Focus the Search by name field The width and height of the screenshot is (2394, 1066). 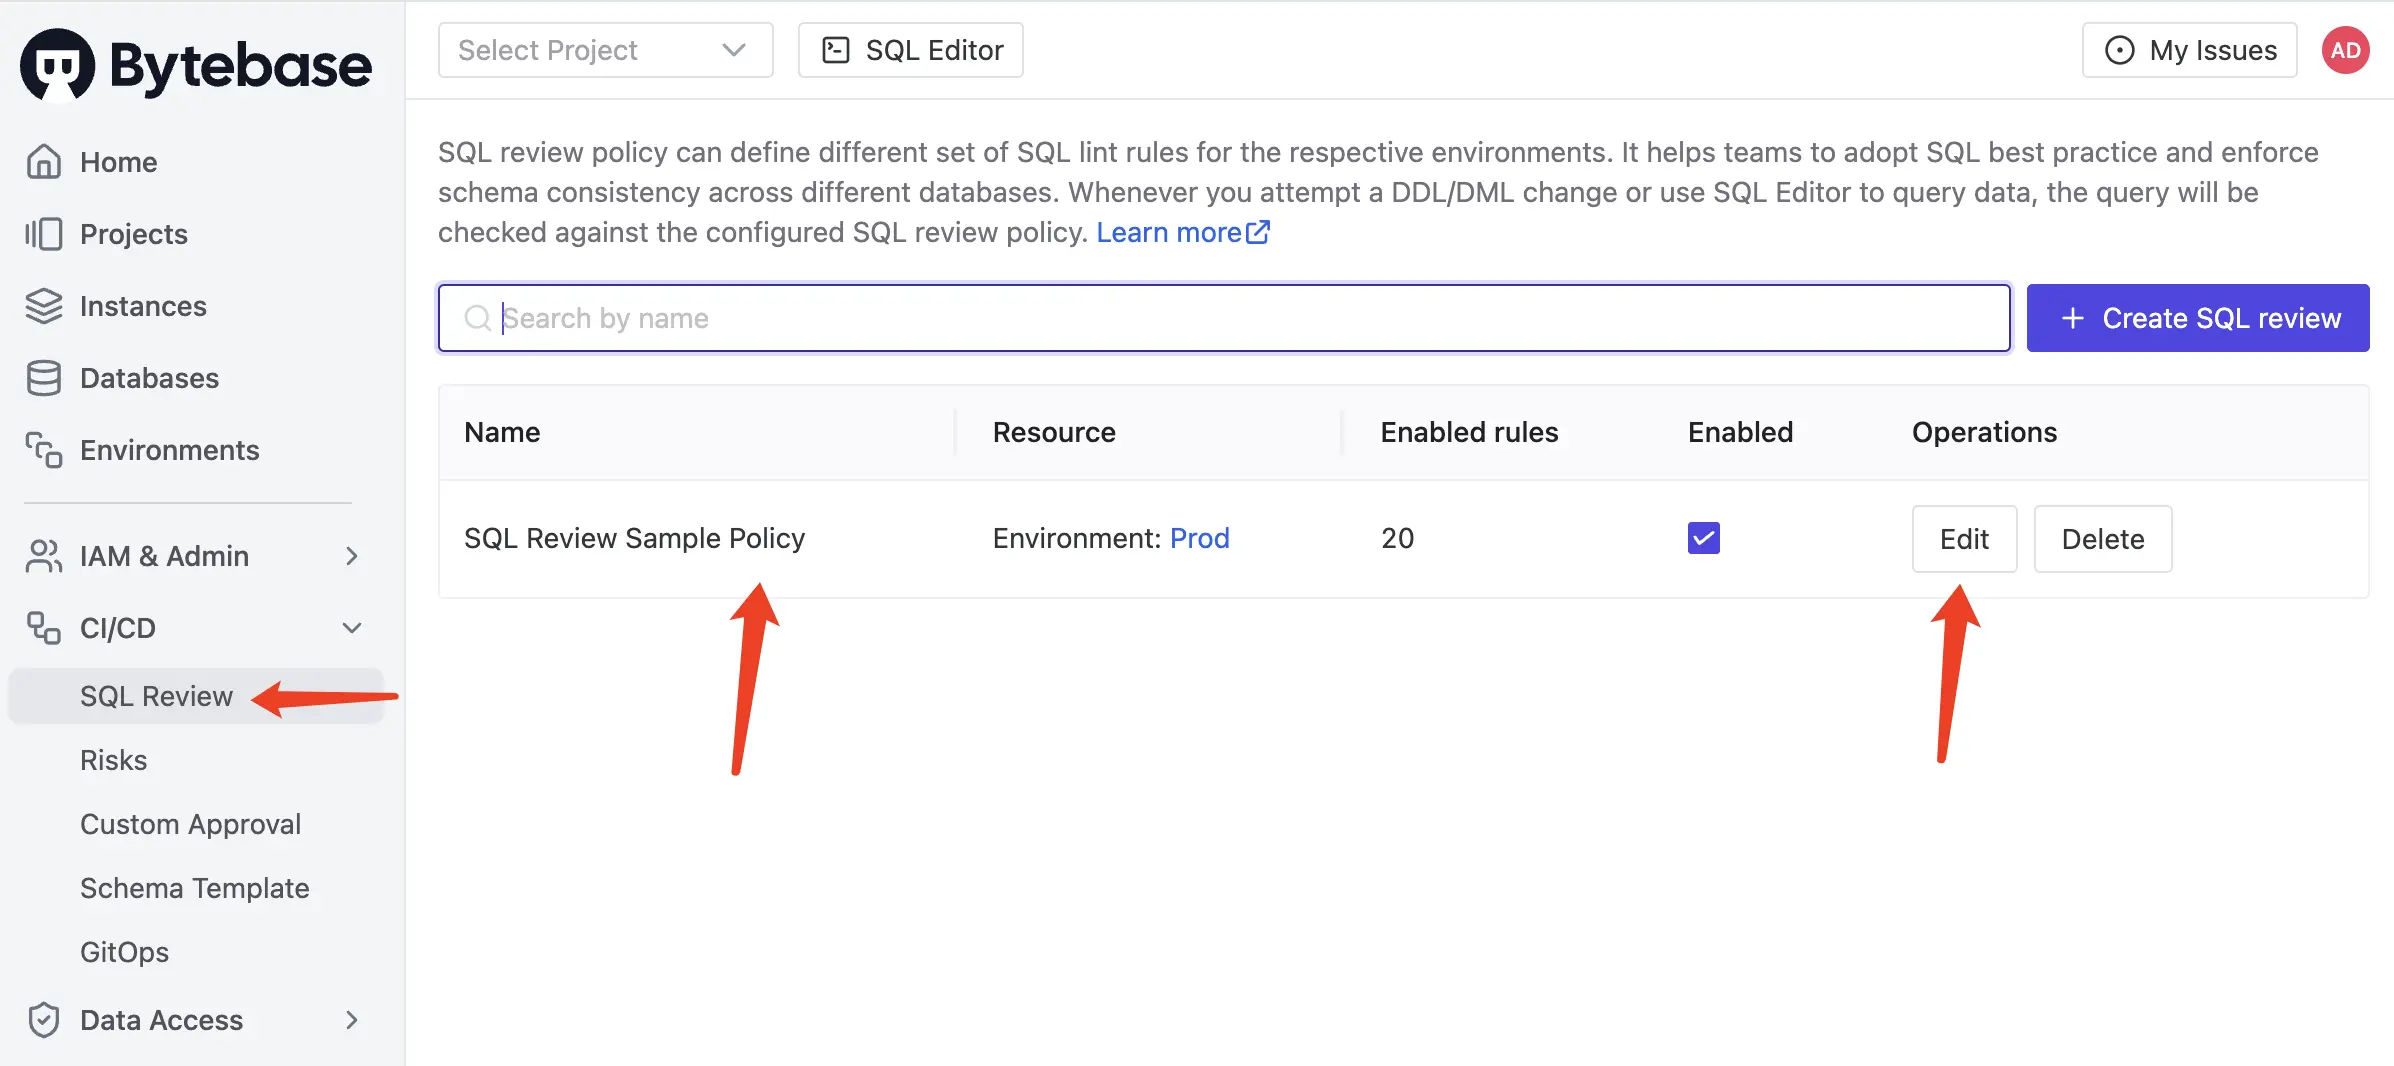[1224, 318]
